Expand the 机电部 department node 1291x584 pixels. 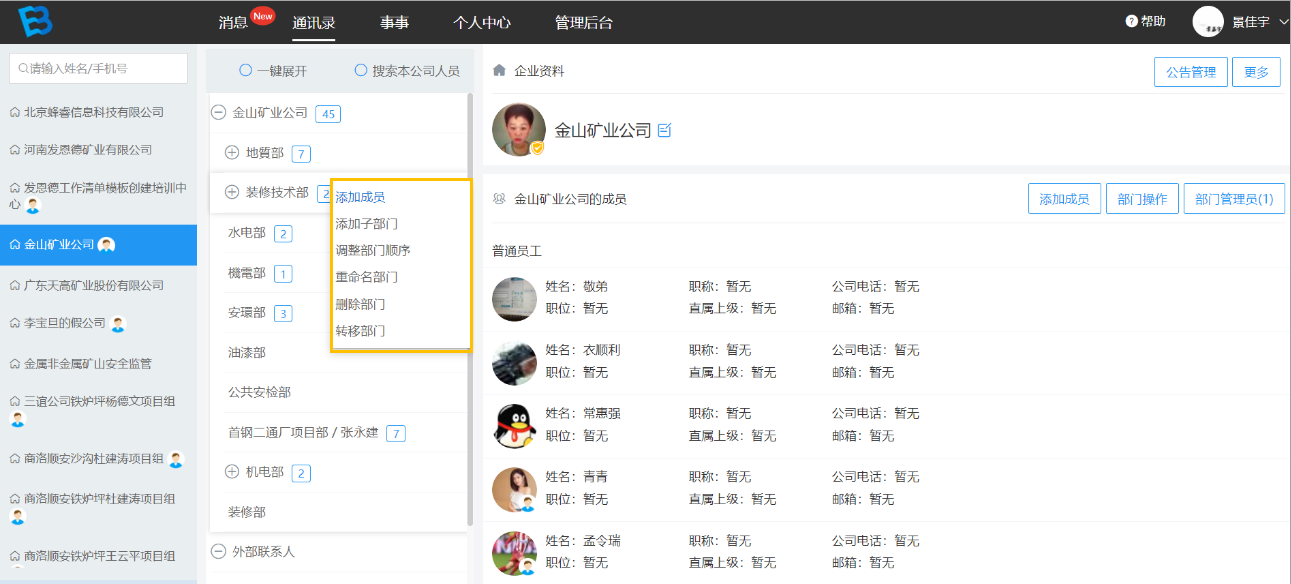click(232, 472)
